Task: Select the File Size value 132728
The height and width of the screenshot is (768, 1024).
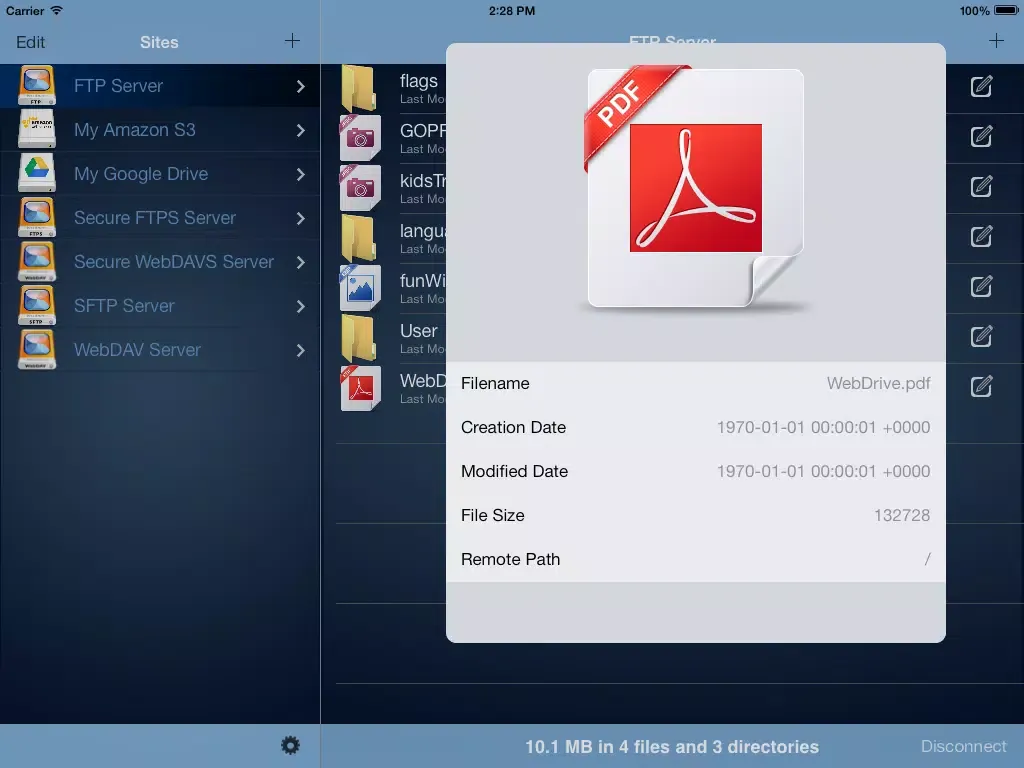Action: [902, 515]
